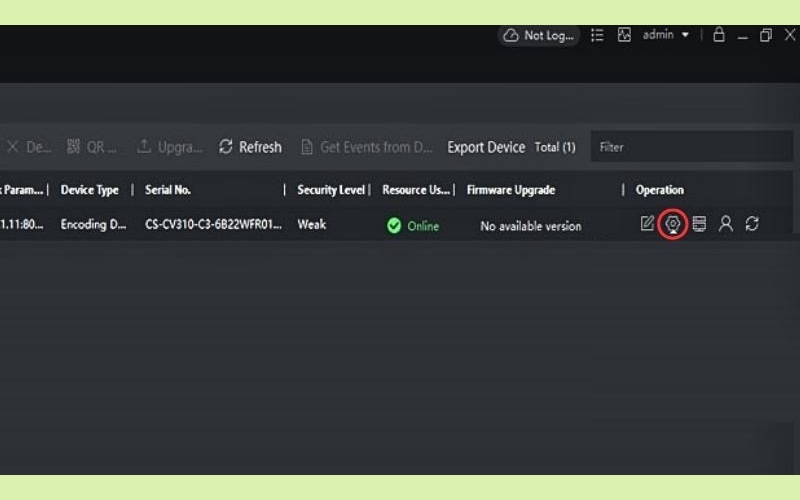Click Get Events from Device
This screenshot has height=500, width=800.
click(366, 147)
